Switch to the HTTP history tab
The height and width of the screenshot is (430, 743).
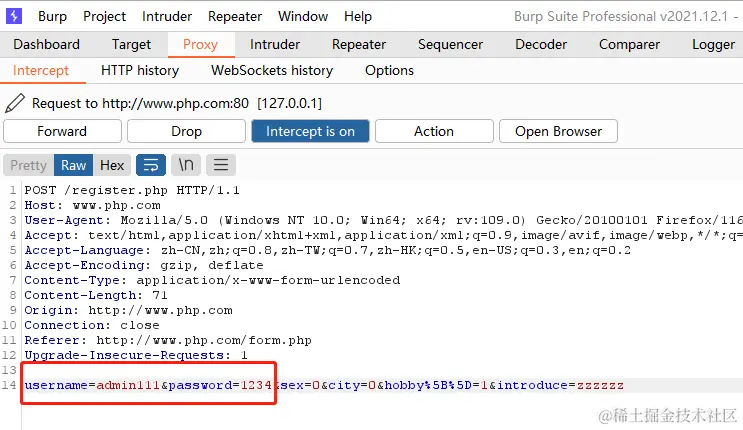click(x=140, y=71)
